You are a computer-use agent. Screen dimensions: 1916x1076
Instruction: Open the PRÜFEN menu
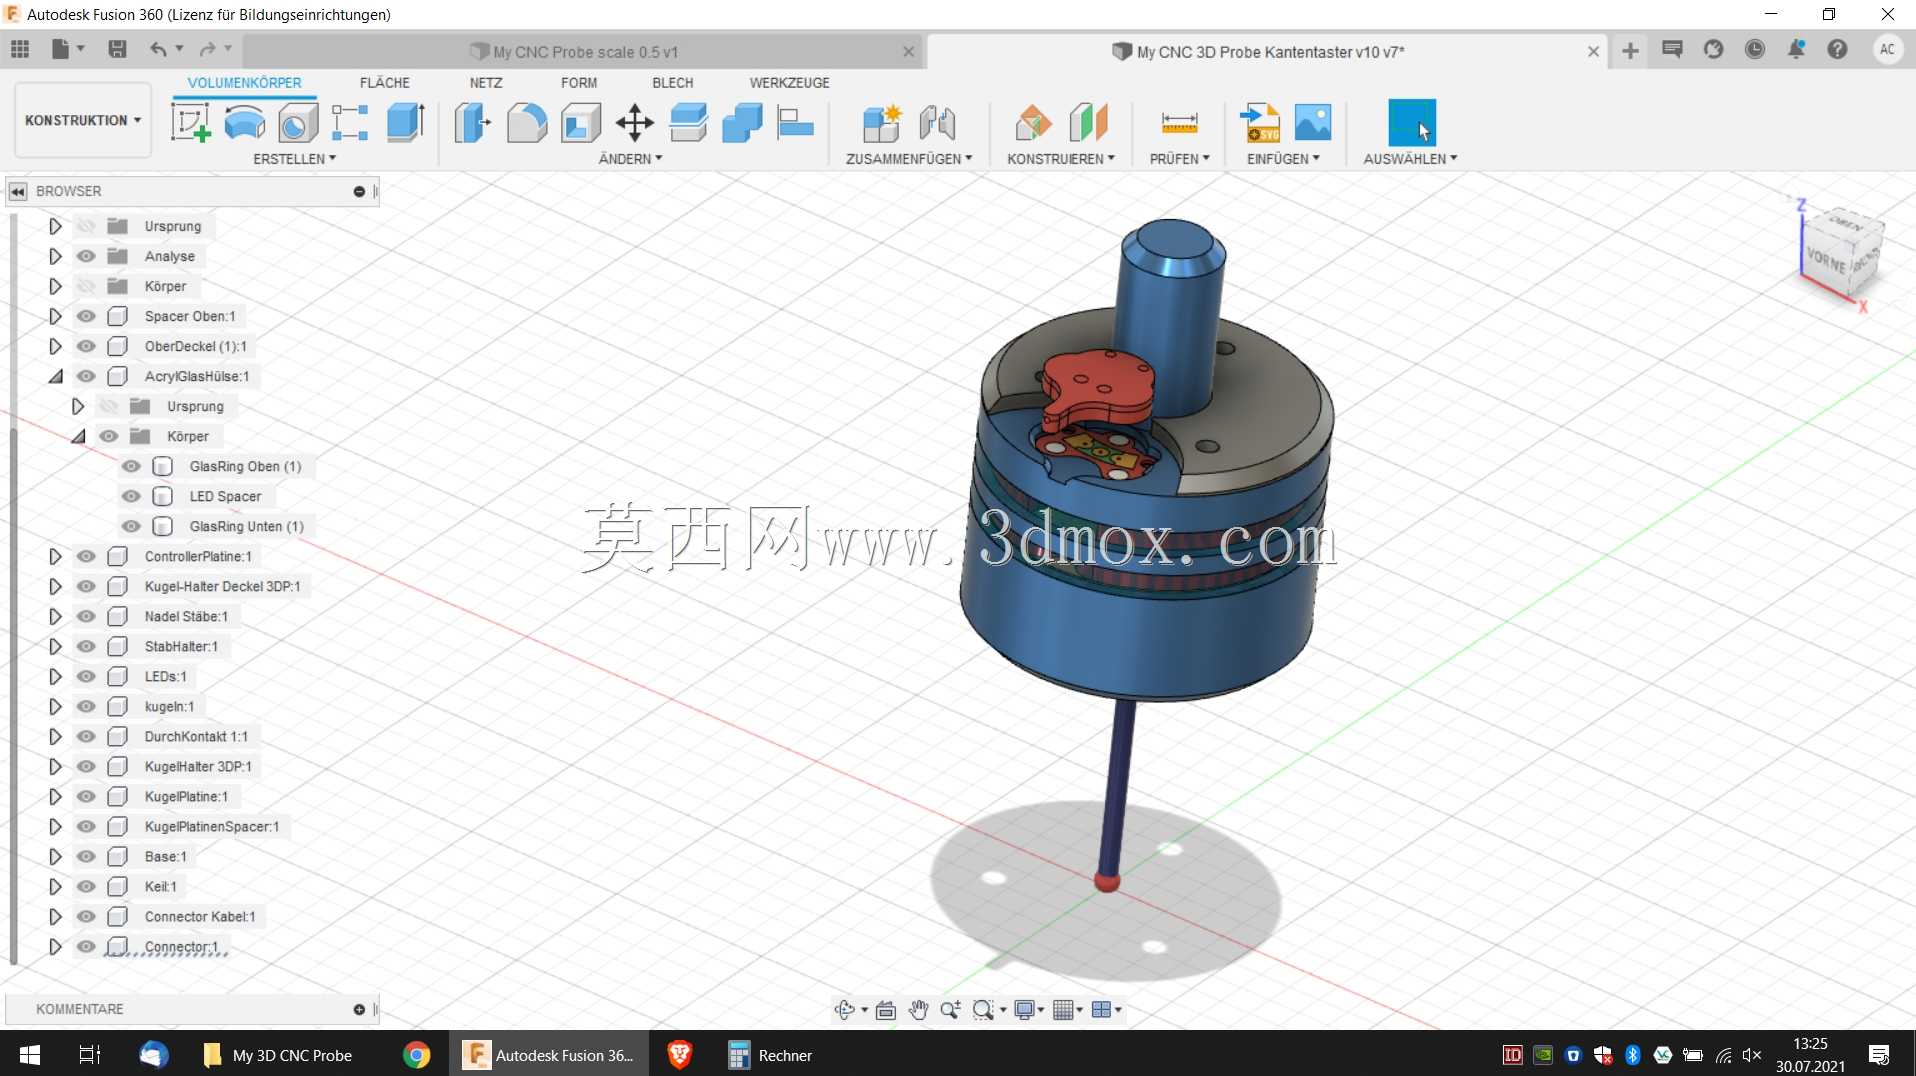tap(1180, 159)
